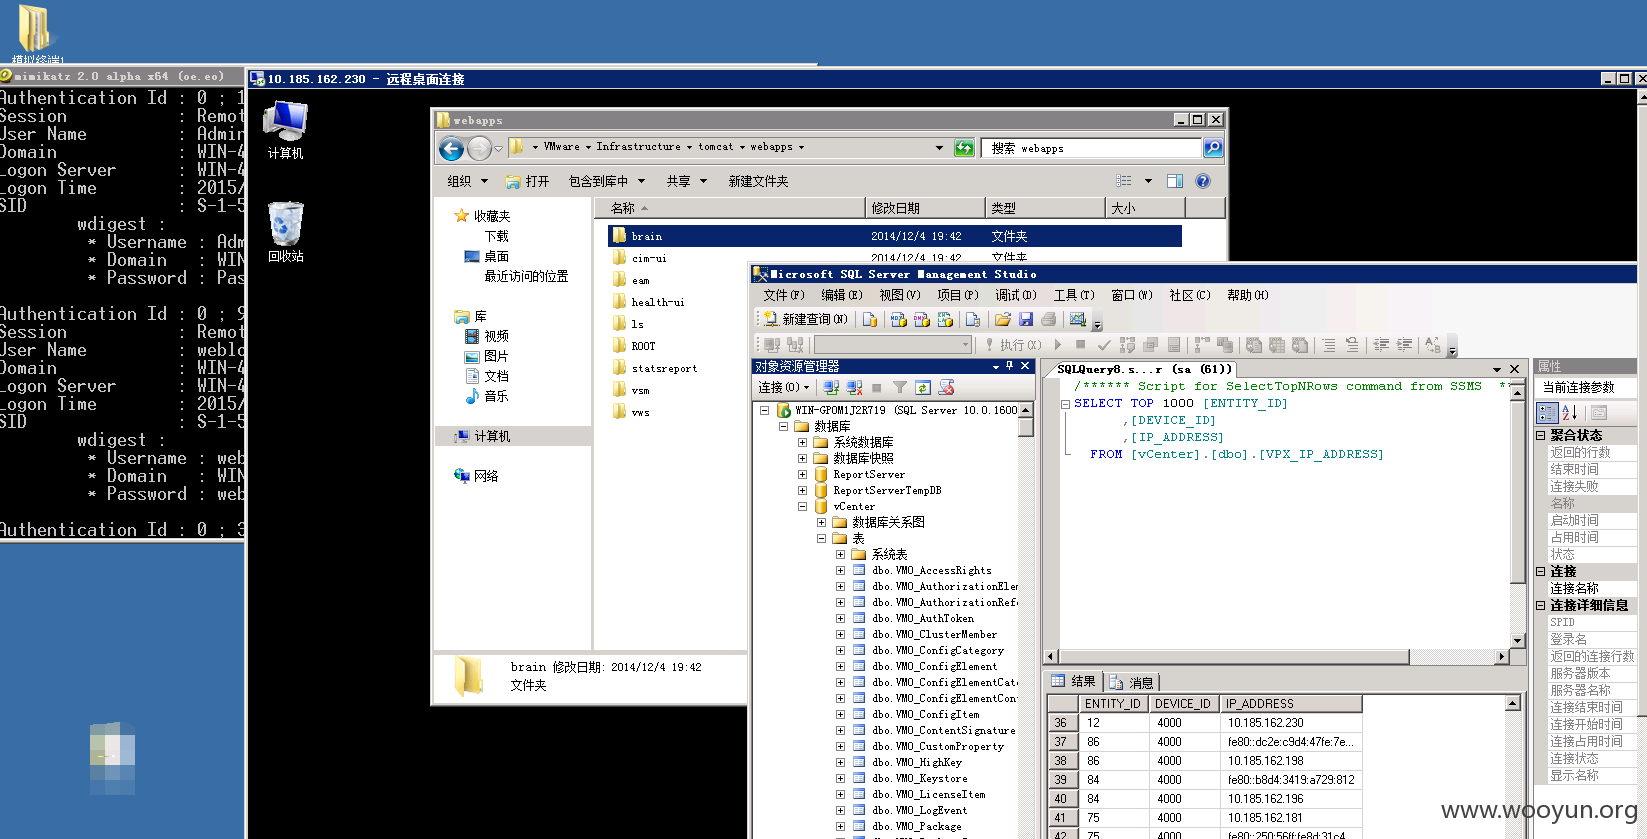Viewport: 1647px width, 839px height.
Task: Collapse the 连接详细信息 properties section
Action: pyautogui.click(x=1541, y=605)
